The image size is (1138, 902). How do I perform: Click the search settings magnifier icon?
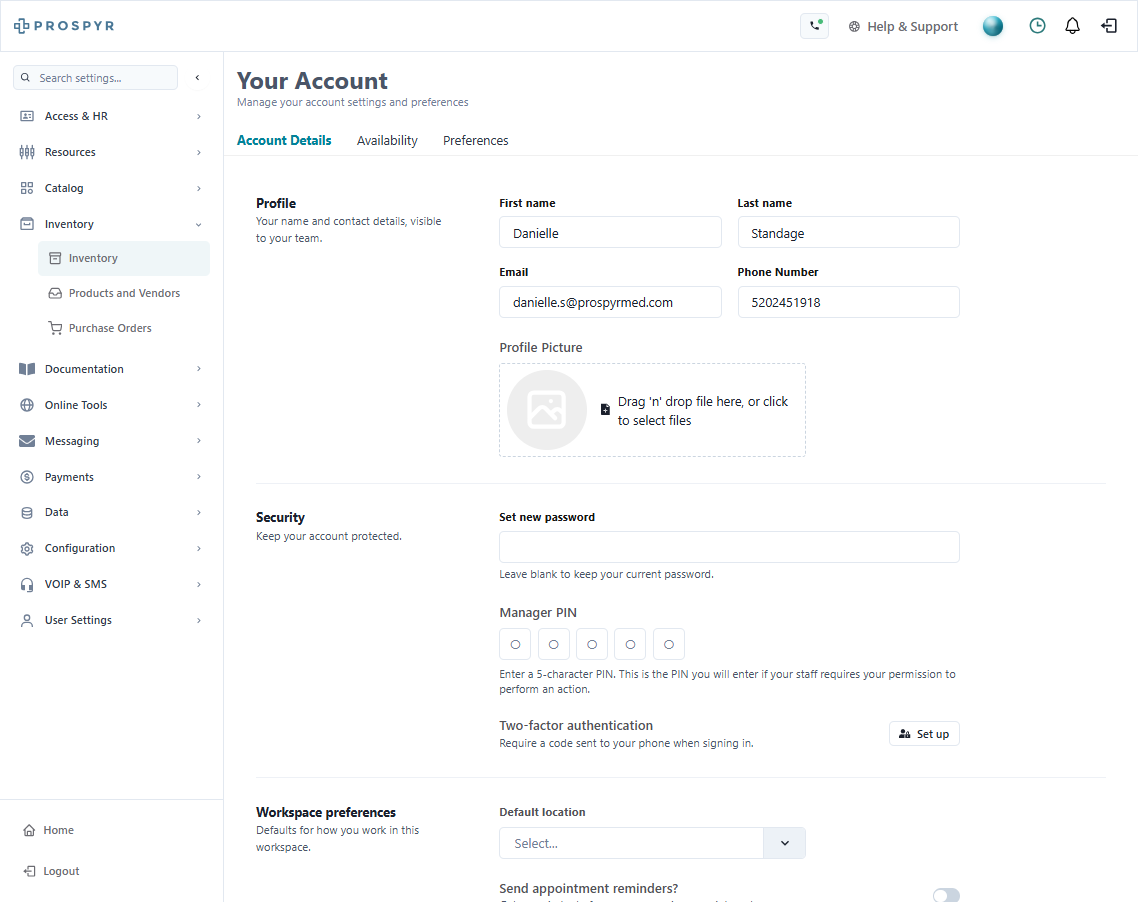tap(25, 78)
